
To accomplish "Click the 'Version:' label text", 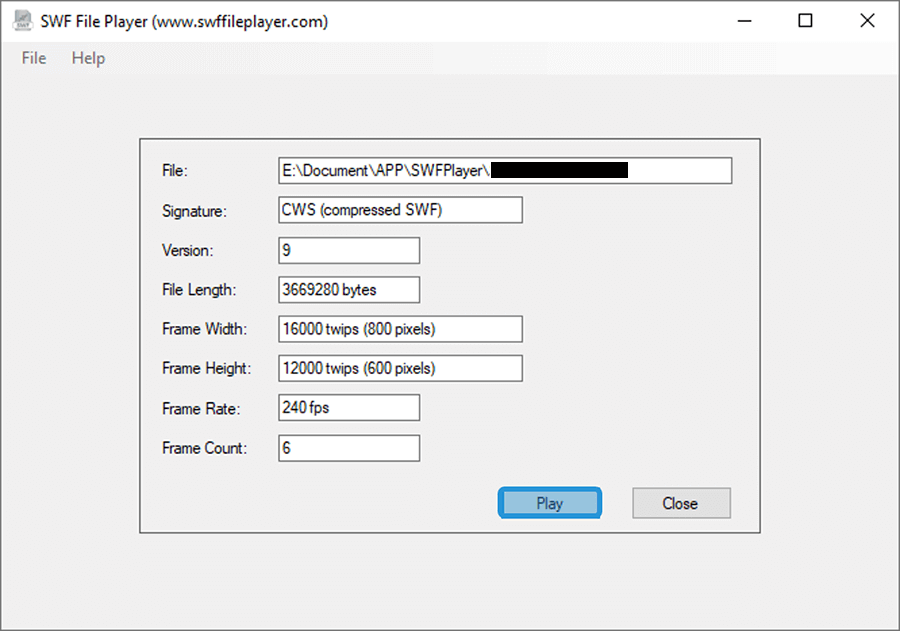I will coord(187,250).
